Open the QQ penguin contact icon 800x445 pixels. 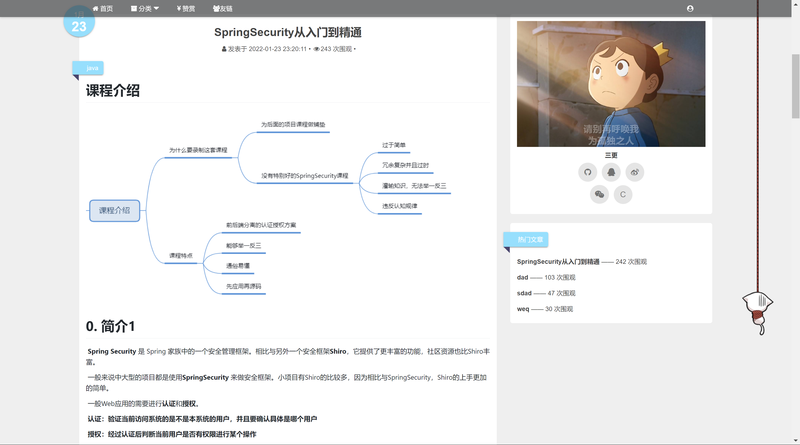click(611, 172)
